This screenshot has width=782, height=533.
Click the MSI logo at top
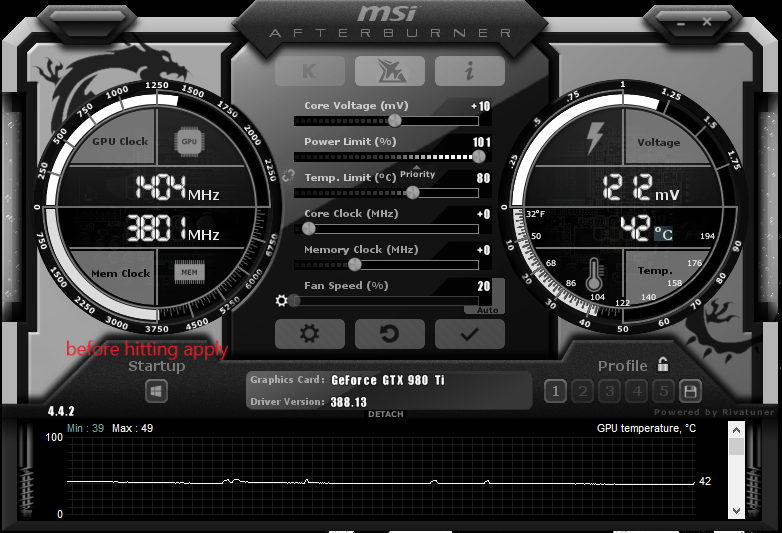click(387, 13)
